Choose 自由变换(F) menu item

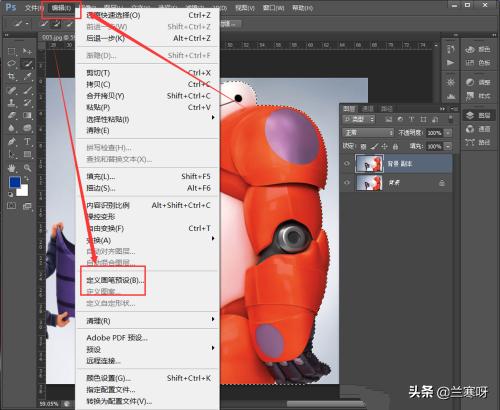(147, 228)
